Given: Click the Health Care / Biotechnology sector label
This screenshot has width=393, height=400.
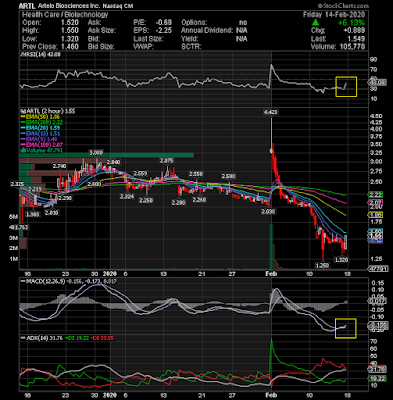Looking at the screenshot, I should pos(65,15).
